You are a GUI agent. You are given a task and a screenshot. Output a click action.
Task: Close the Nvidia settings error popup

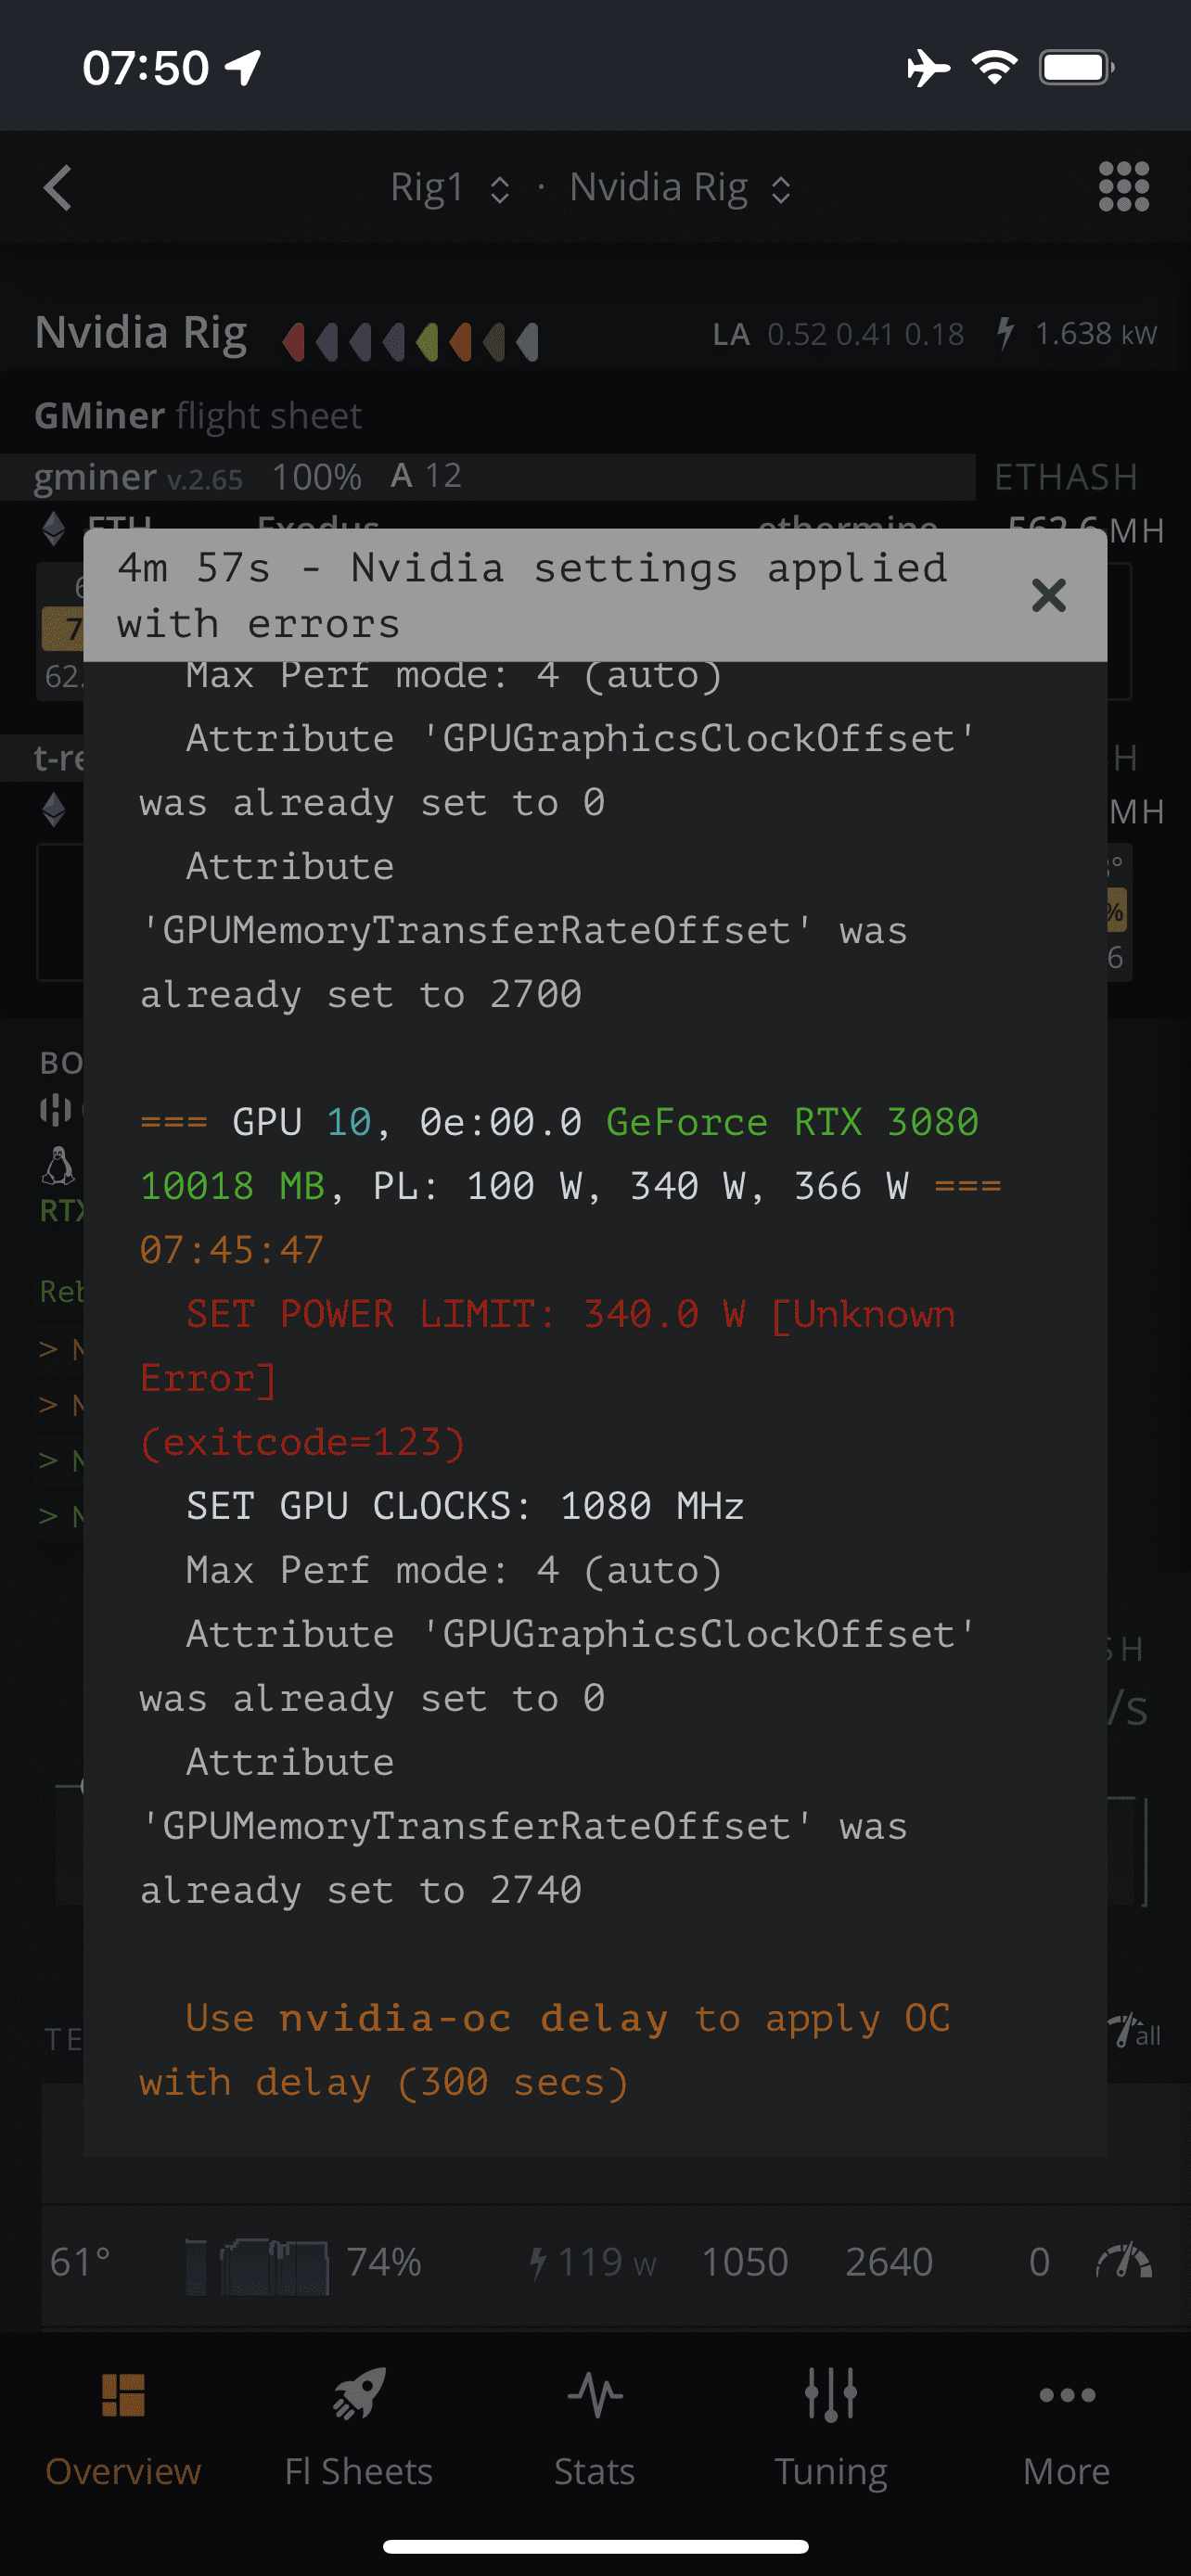click(x=1048, y=596)
